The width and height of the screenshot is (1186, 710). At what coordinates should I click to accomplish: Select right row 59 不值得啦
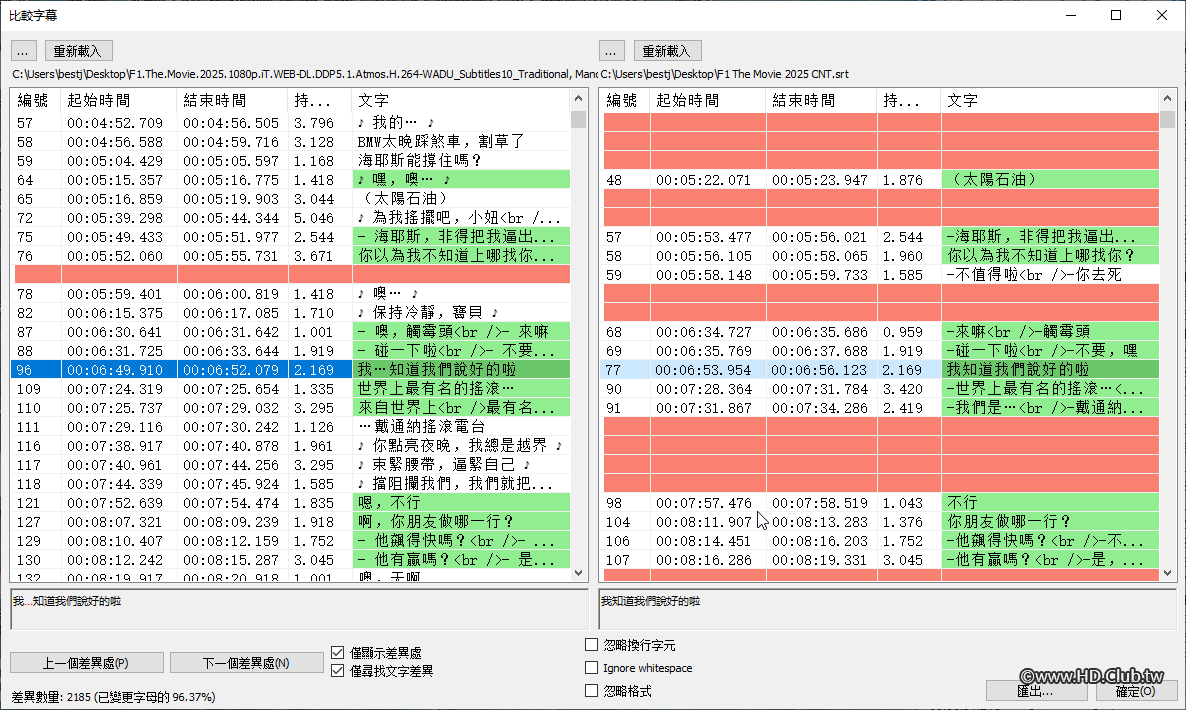point(880,274)
